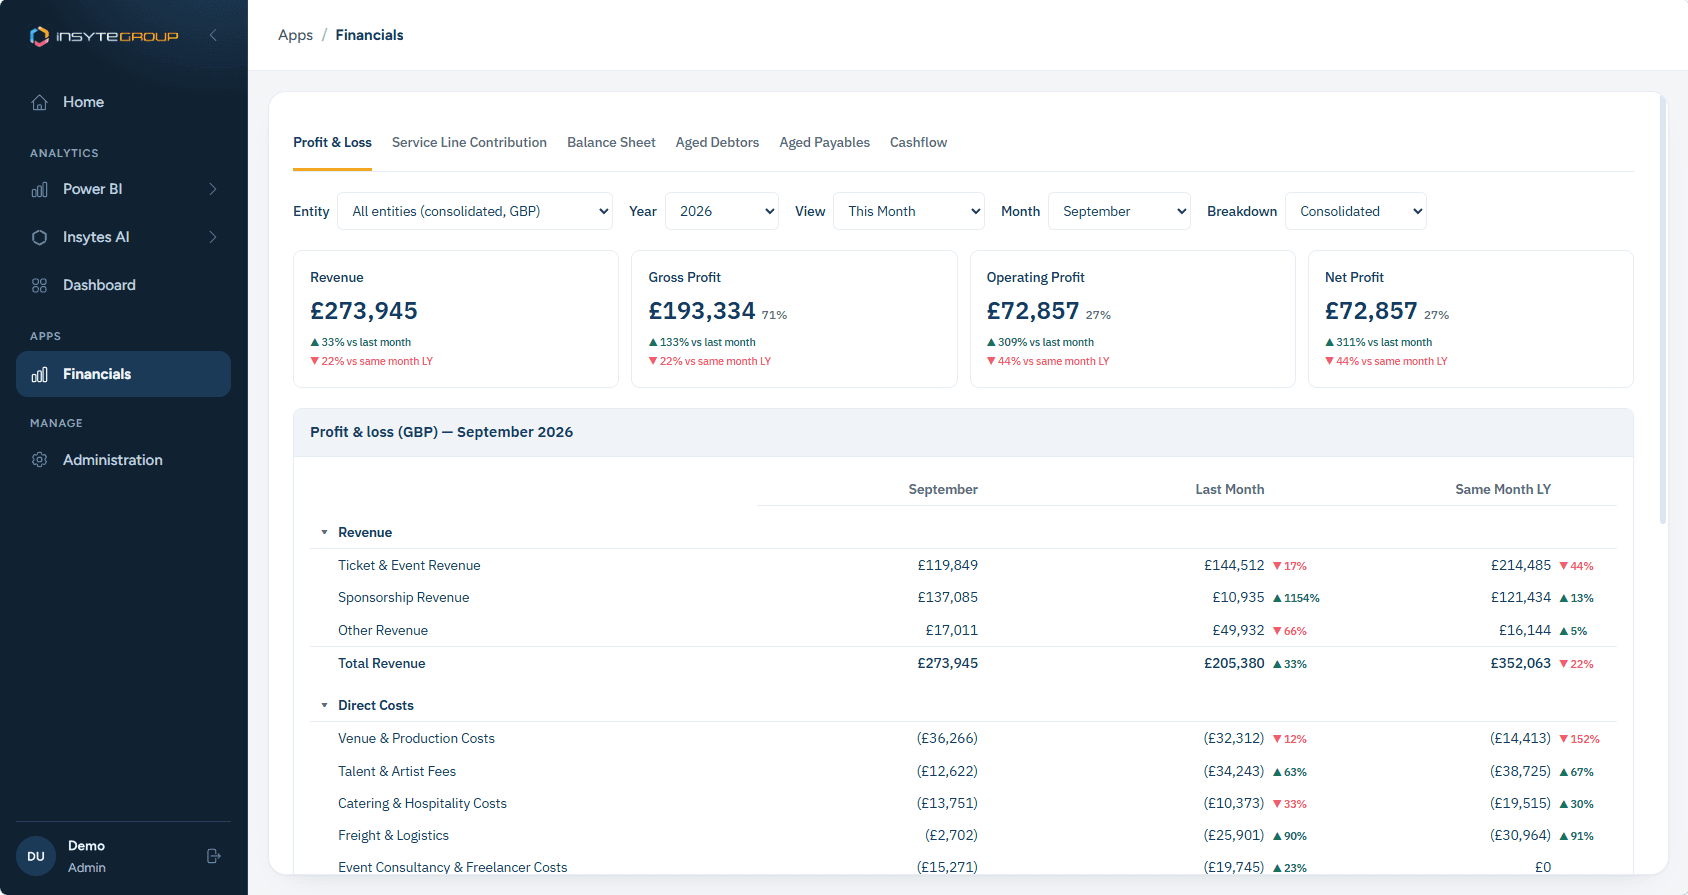This screenshot has height=895, width=1688.
Task: Click the Power BI chart icon
Action: [40, 189]
